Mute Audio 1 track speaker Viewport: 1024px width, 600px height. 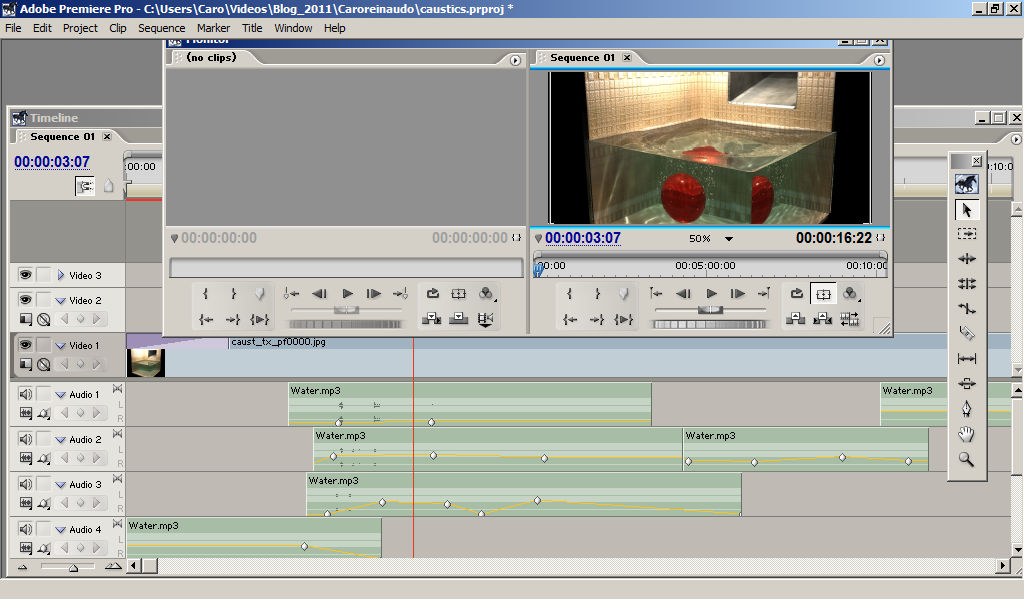click(x=25, y=394)
